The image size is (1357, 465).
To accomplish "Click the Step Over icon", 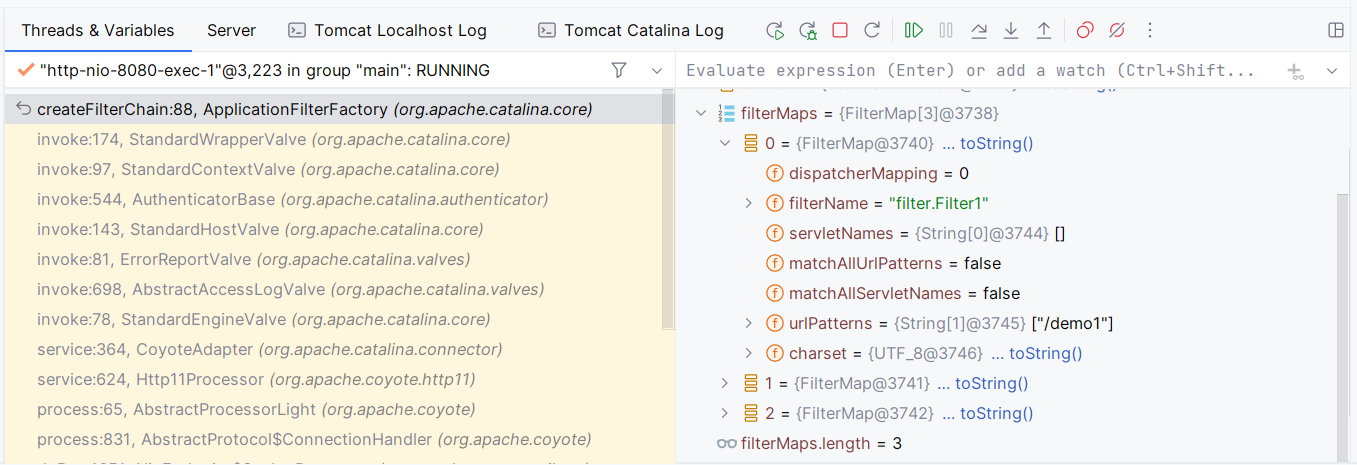I will (979, 31).
